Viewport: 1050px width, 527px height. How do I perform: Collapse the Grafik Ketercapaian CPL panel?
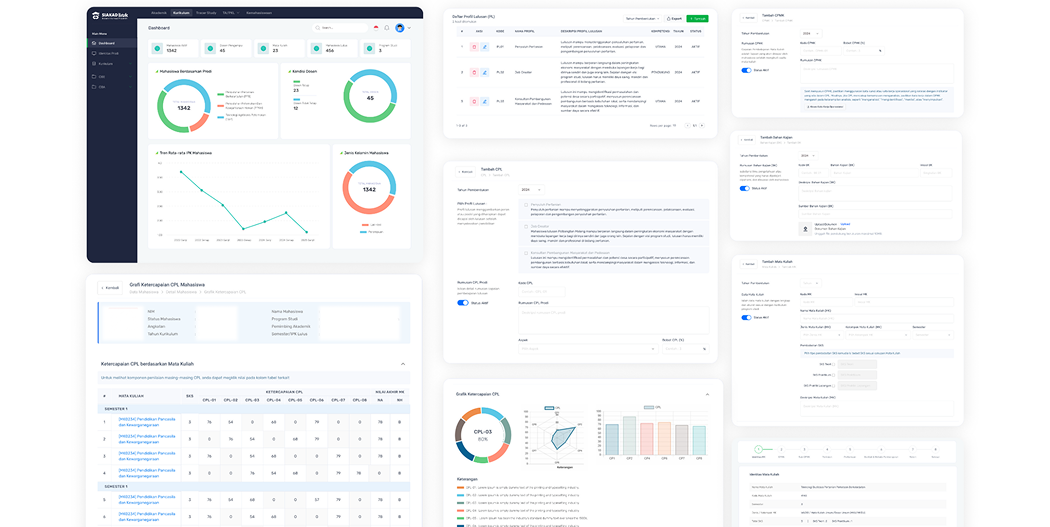pyautogui.click(x=707, y=394)
